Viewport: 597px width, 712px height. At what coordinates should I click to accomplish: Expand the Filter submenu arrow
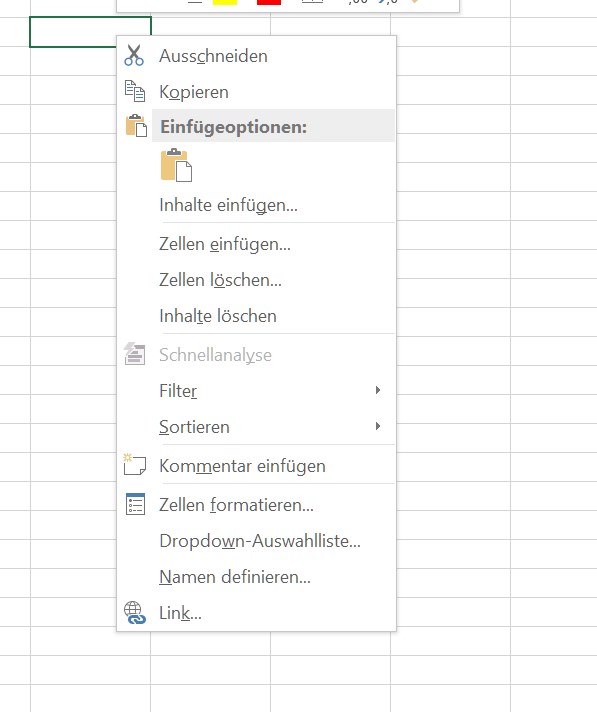pos(378,390)
